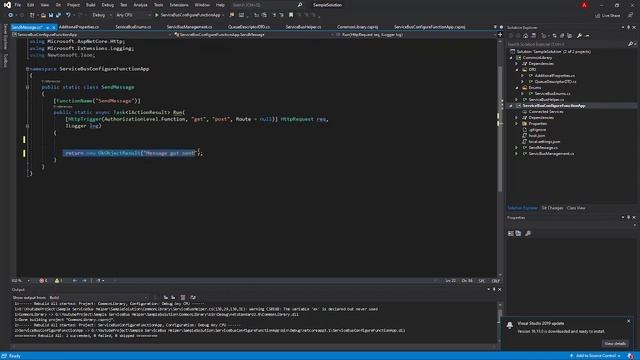Click the Clear All icon in Output panel
The image size is (640, 360).
[x=183, y=298]
